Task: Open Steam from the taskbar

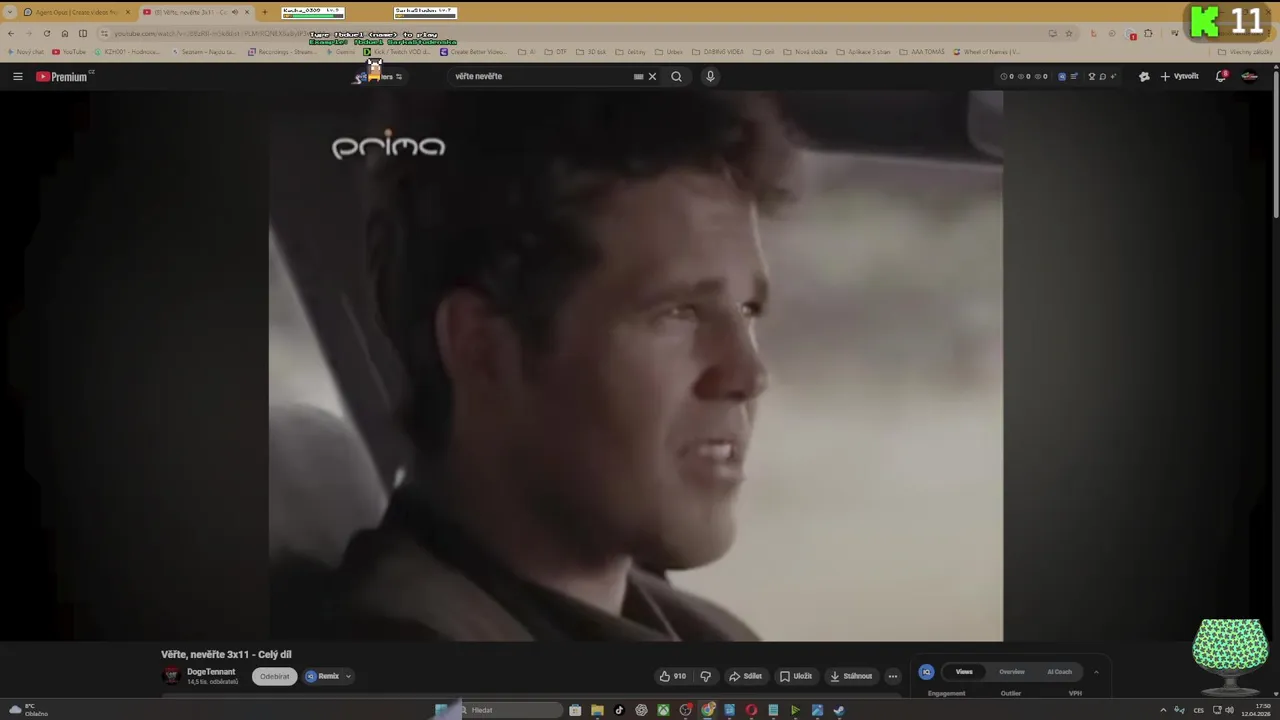Action: [838, 710]
